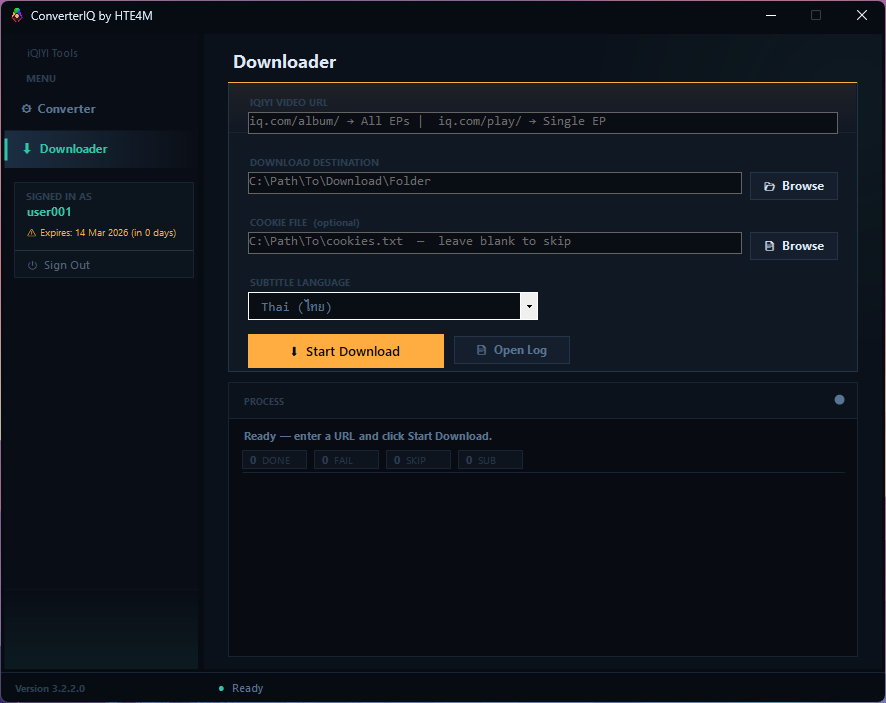Viewport: 886px width, 703px height.
Task: Open the Converter menu item
Action: pyautogui.click(x=99, y=109)
